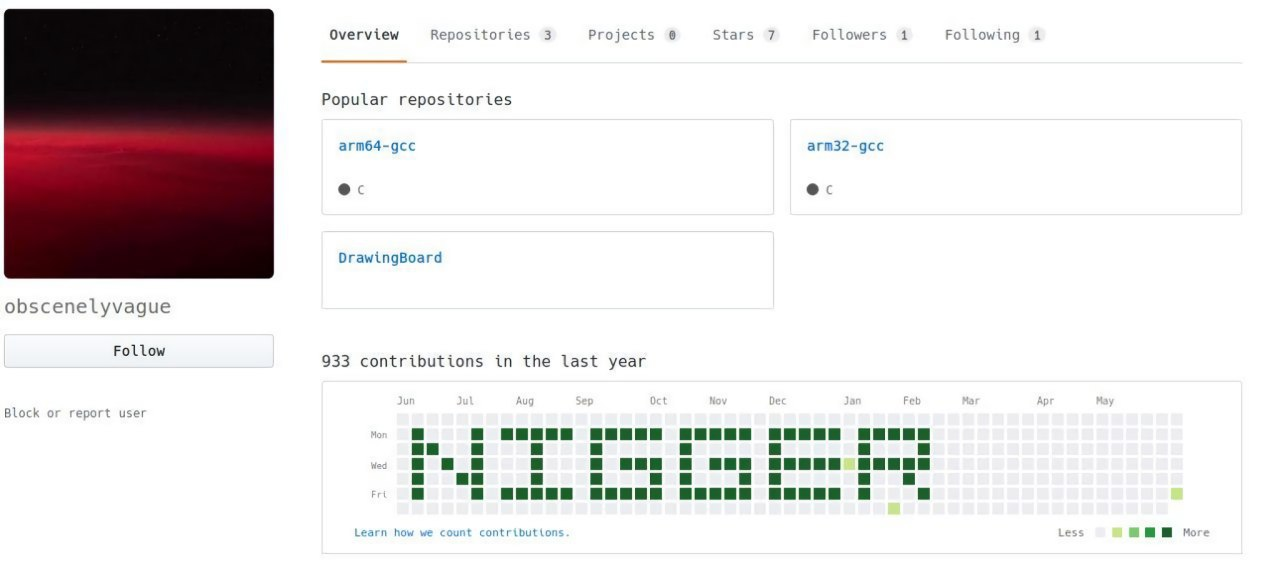Click the Projects count badge
1280x577 pixels.
671,35
